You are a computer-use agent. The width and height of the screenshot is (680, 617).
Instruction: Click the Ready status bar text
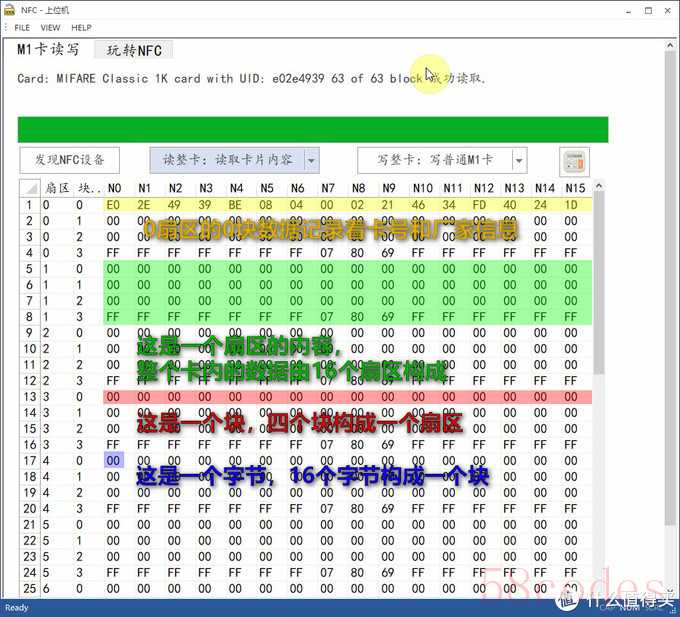(x=16, y=608)
